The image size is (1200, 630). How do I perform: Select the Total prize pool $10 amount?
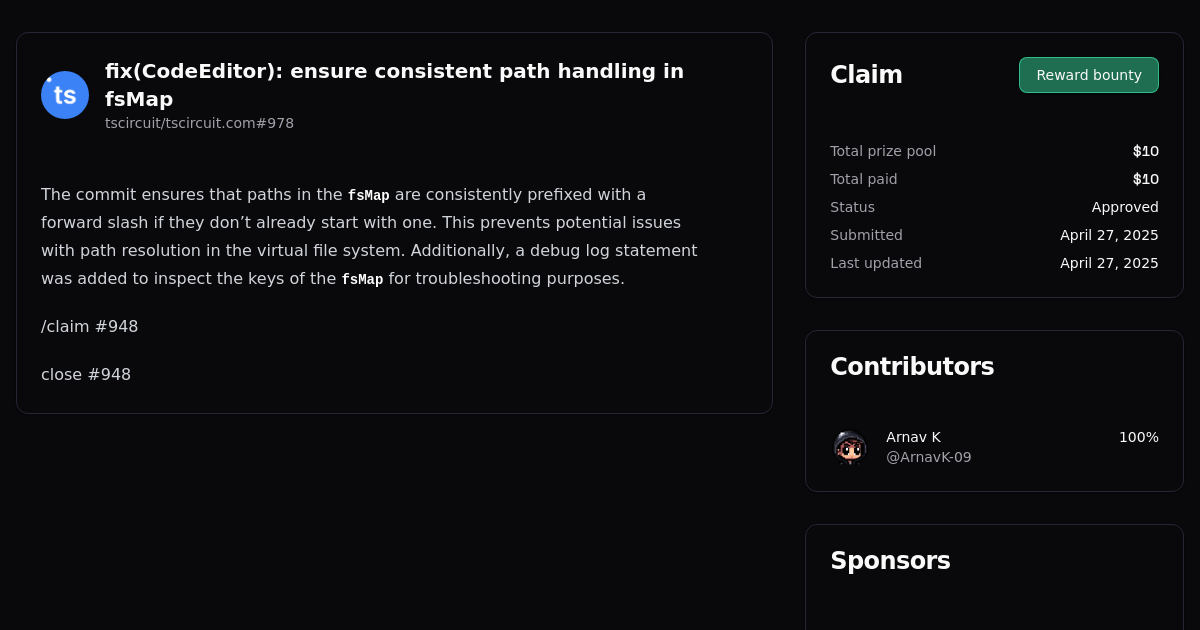[1146, 151]
